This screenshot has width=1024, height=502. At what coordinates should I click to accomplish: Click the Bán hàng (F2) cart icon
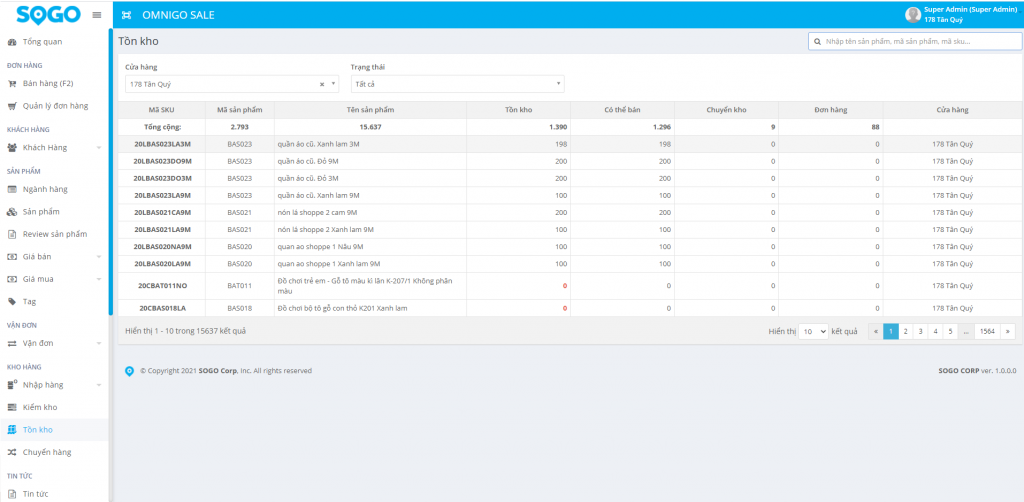(x=12, y=83)
